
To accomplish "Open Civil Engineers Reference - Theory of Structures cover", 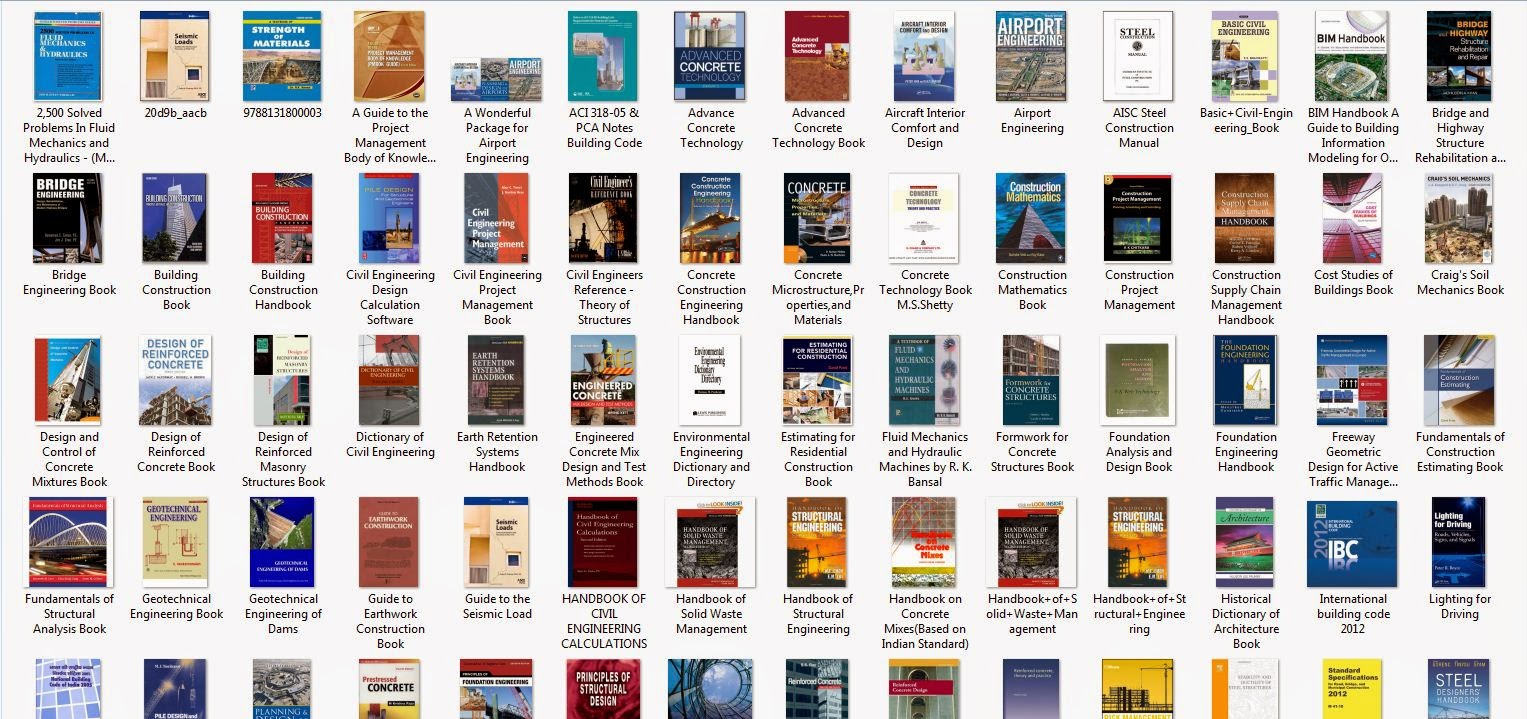I will click(603, 218).
